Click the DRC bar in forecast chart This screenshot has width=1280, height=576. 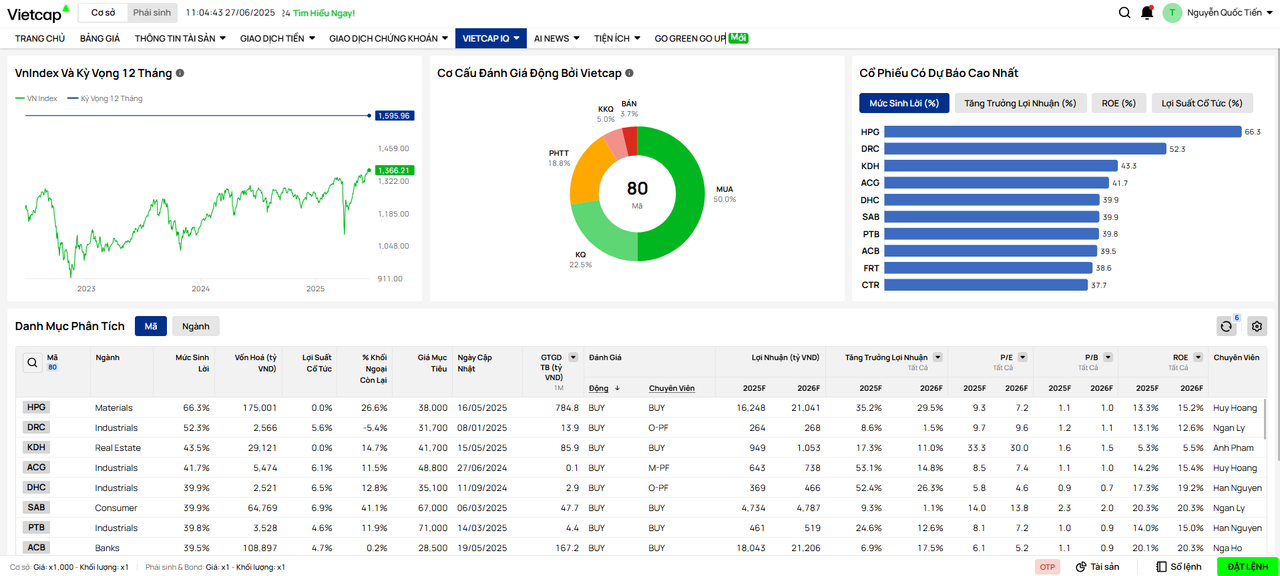[1025, 149]
